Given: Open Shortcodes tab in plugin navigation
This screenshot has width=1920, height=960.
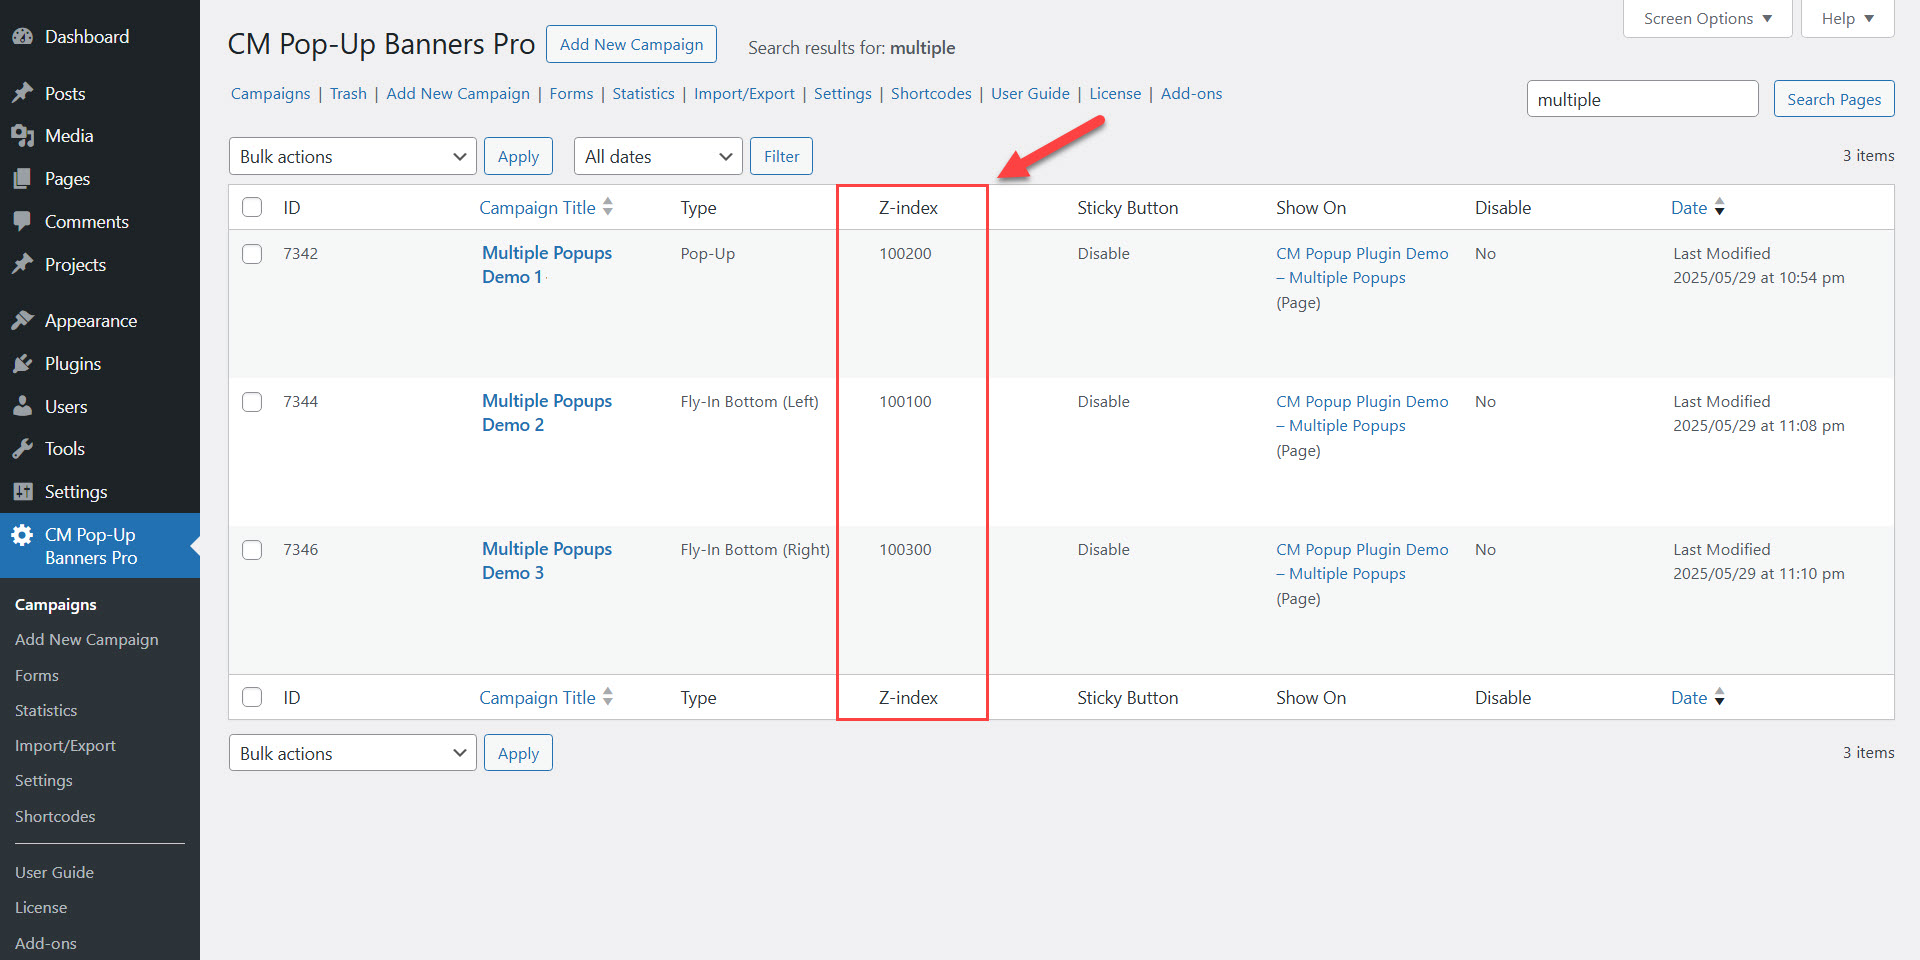Looking at the screenshot, I should [x=931, y=94].
